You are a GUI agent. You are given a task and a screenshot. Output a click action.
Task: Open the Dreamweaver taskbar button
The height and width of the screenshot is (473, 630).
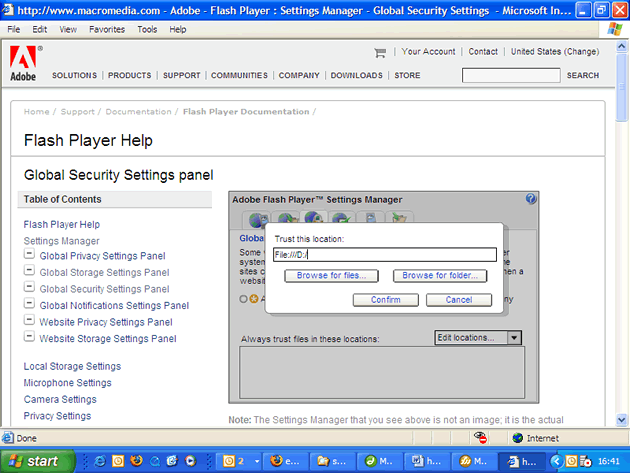click(x=379, y=461)
